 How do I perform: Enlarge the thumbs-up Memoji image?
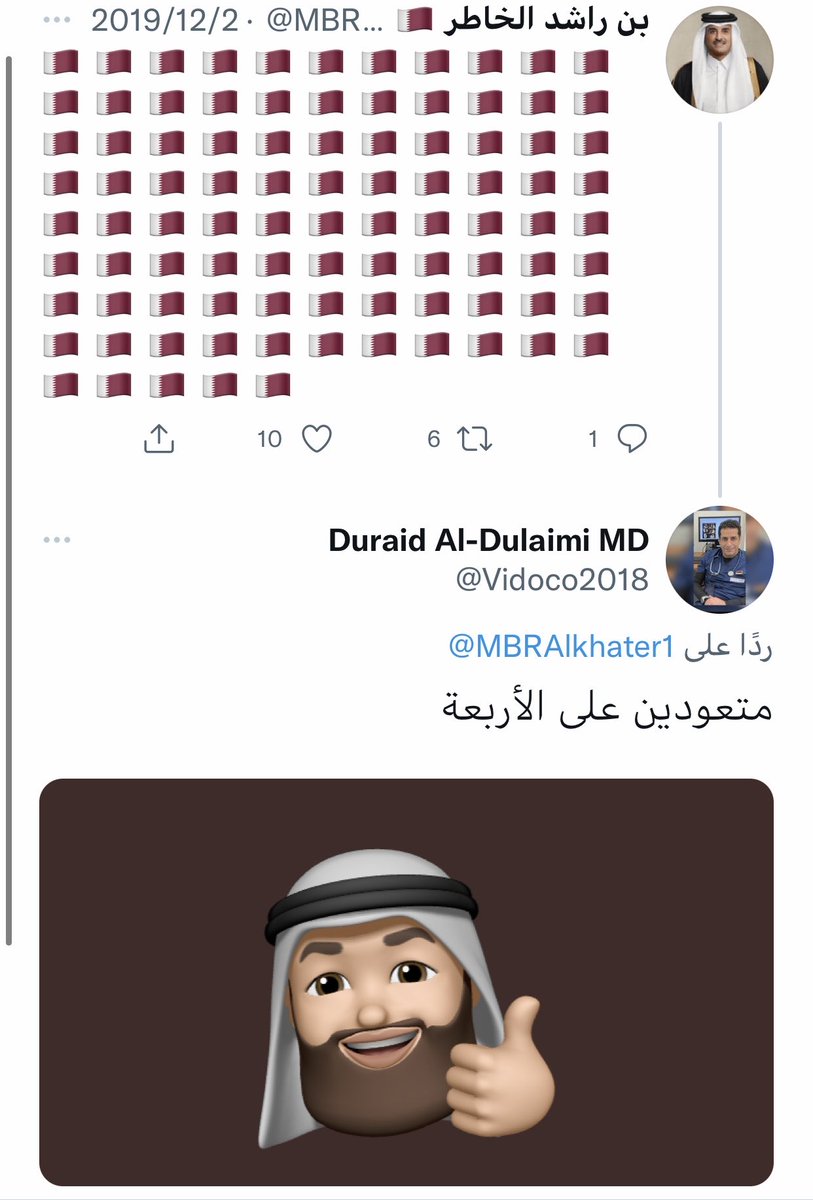tap(406, 982)
